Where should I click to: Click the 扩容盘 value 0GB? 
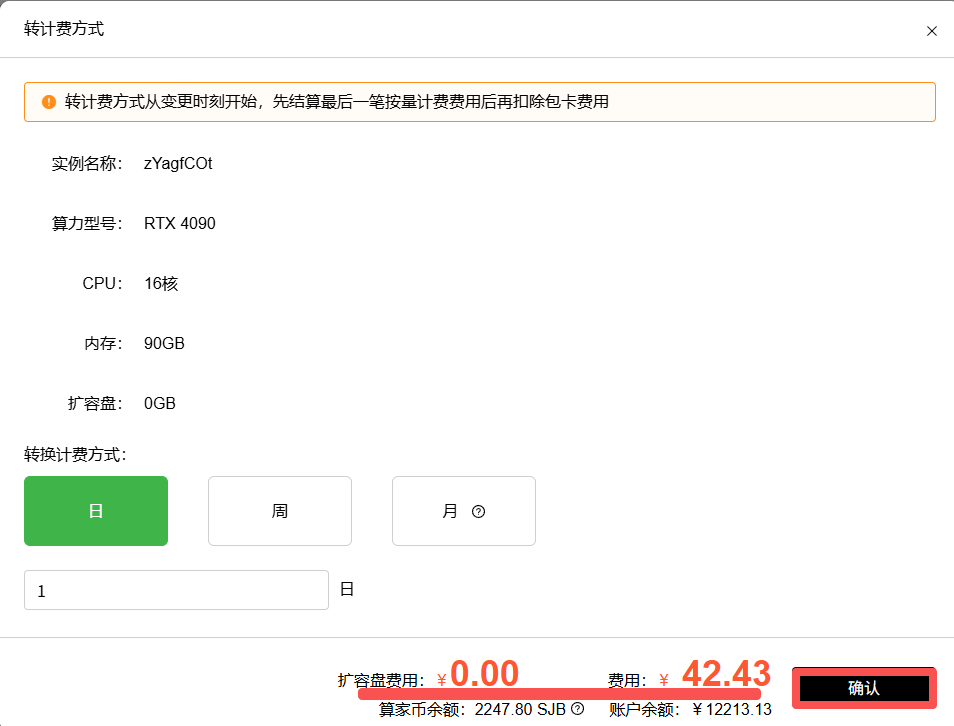[159, 403]
